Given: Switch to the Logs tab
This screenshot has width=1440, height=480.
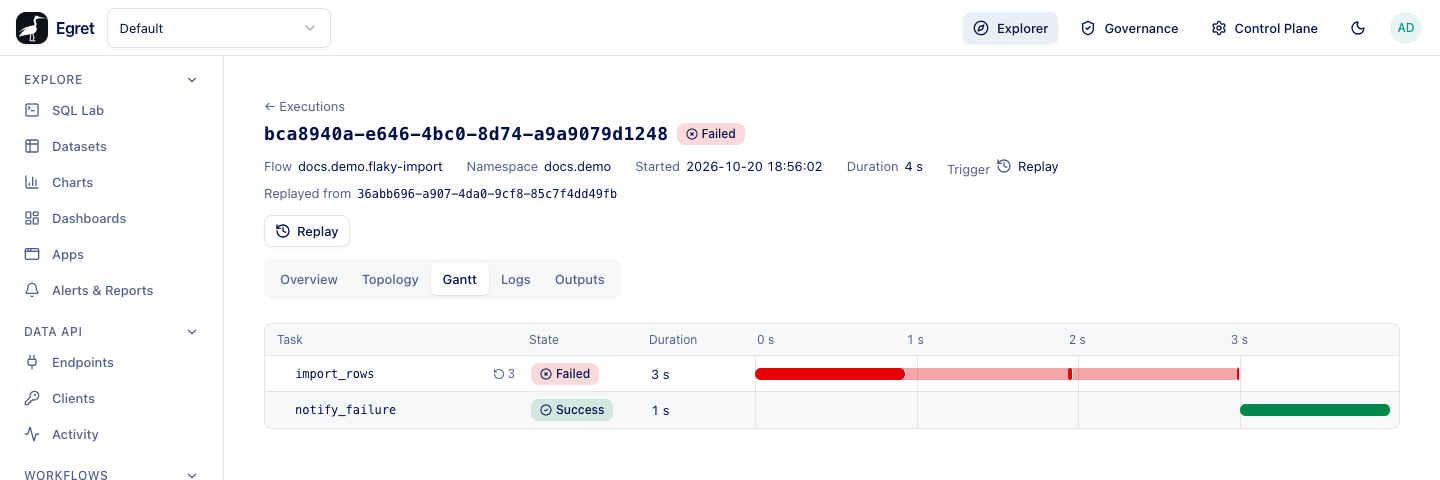Looking at the screenshot, I should point(516,280).
